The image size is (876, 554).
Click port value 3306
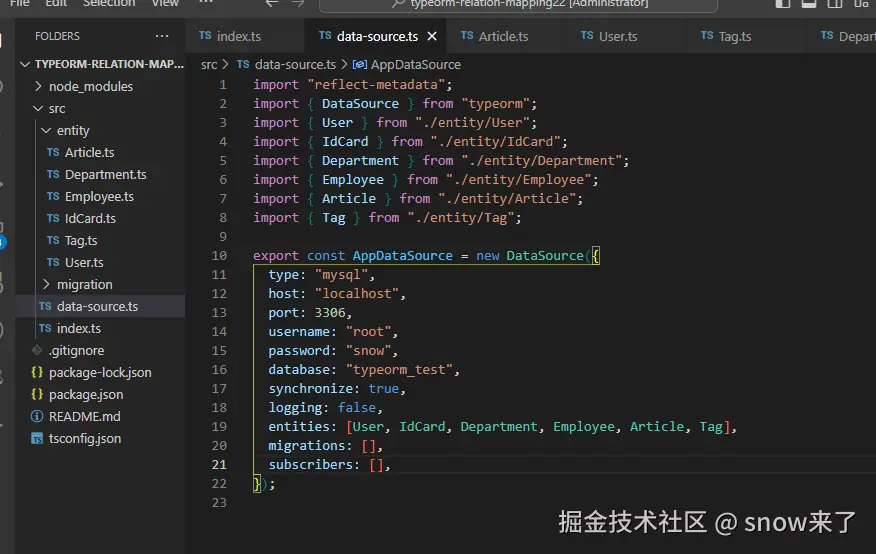point(330,313)
